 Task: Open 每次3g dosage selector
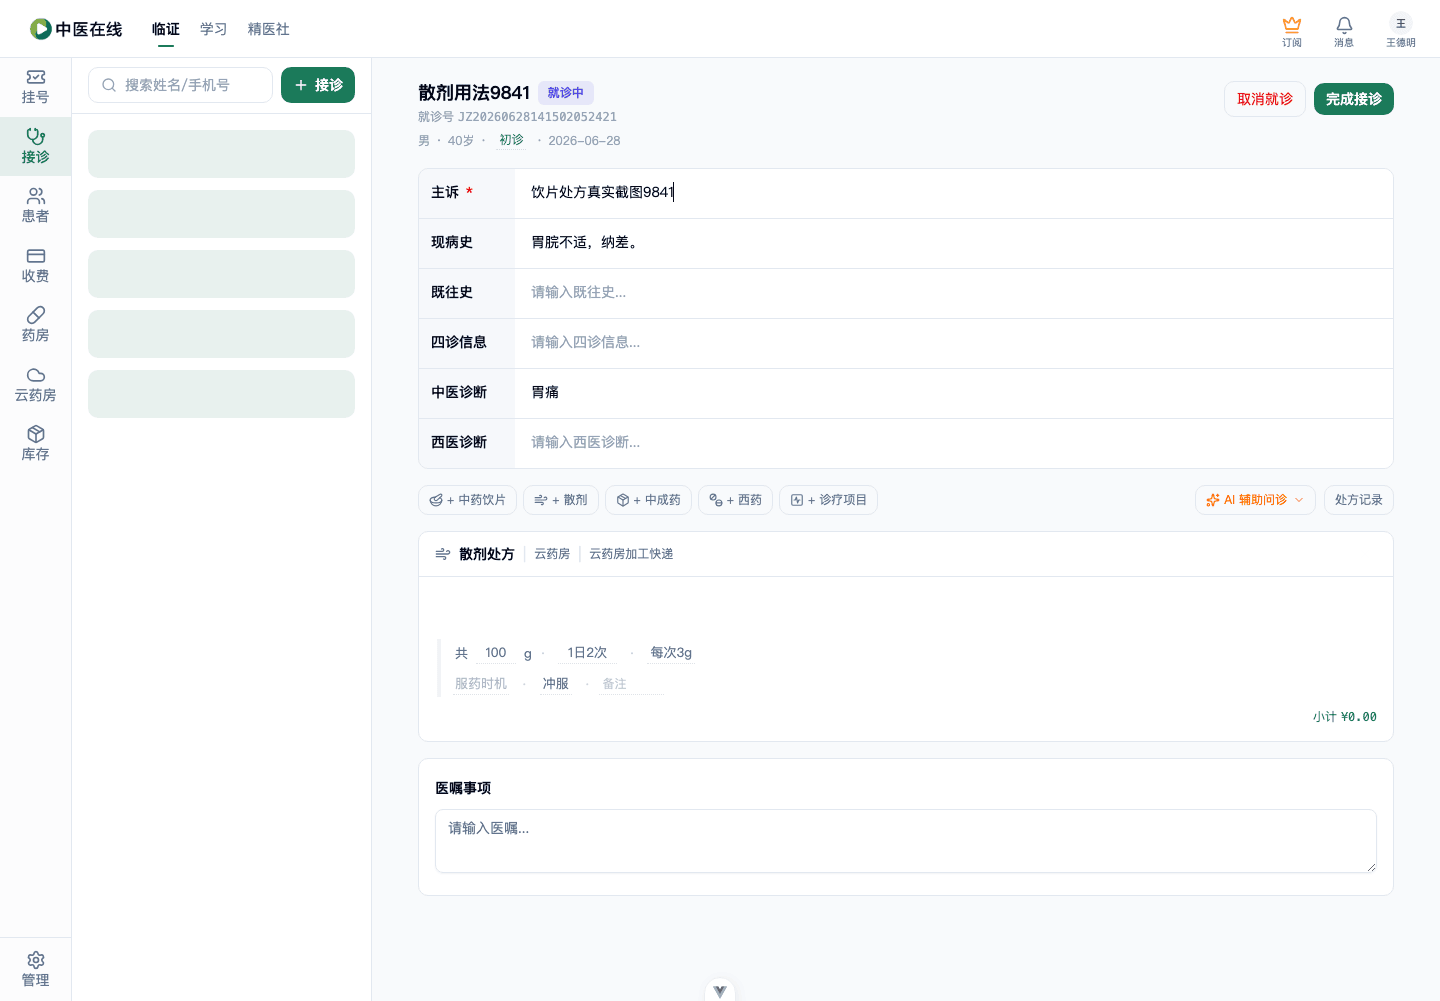[671, 653]
